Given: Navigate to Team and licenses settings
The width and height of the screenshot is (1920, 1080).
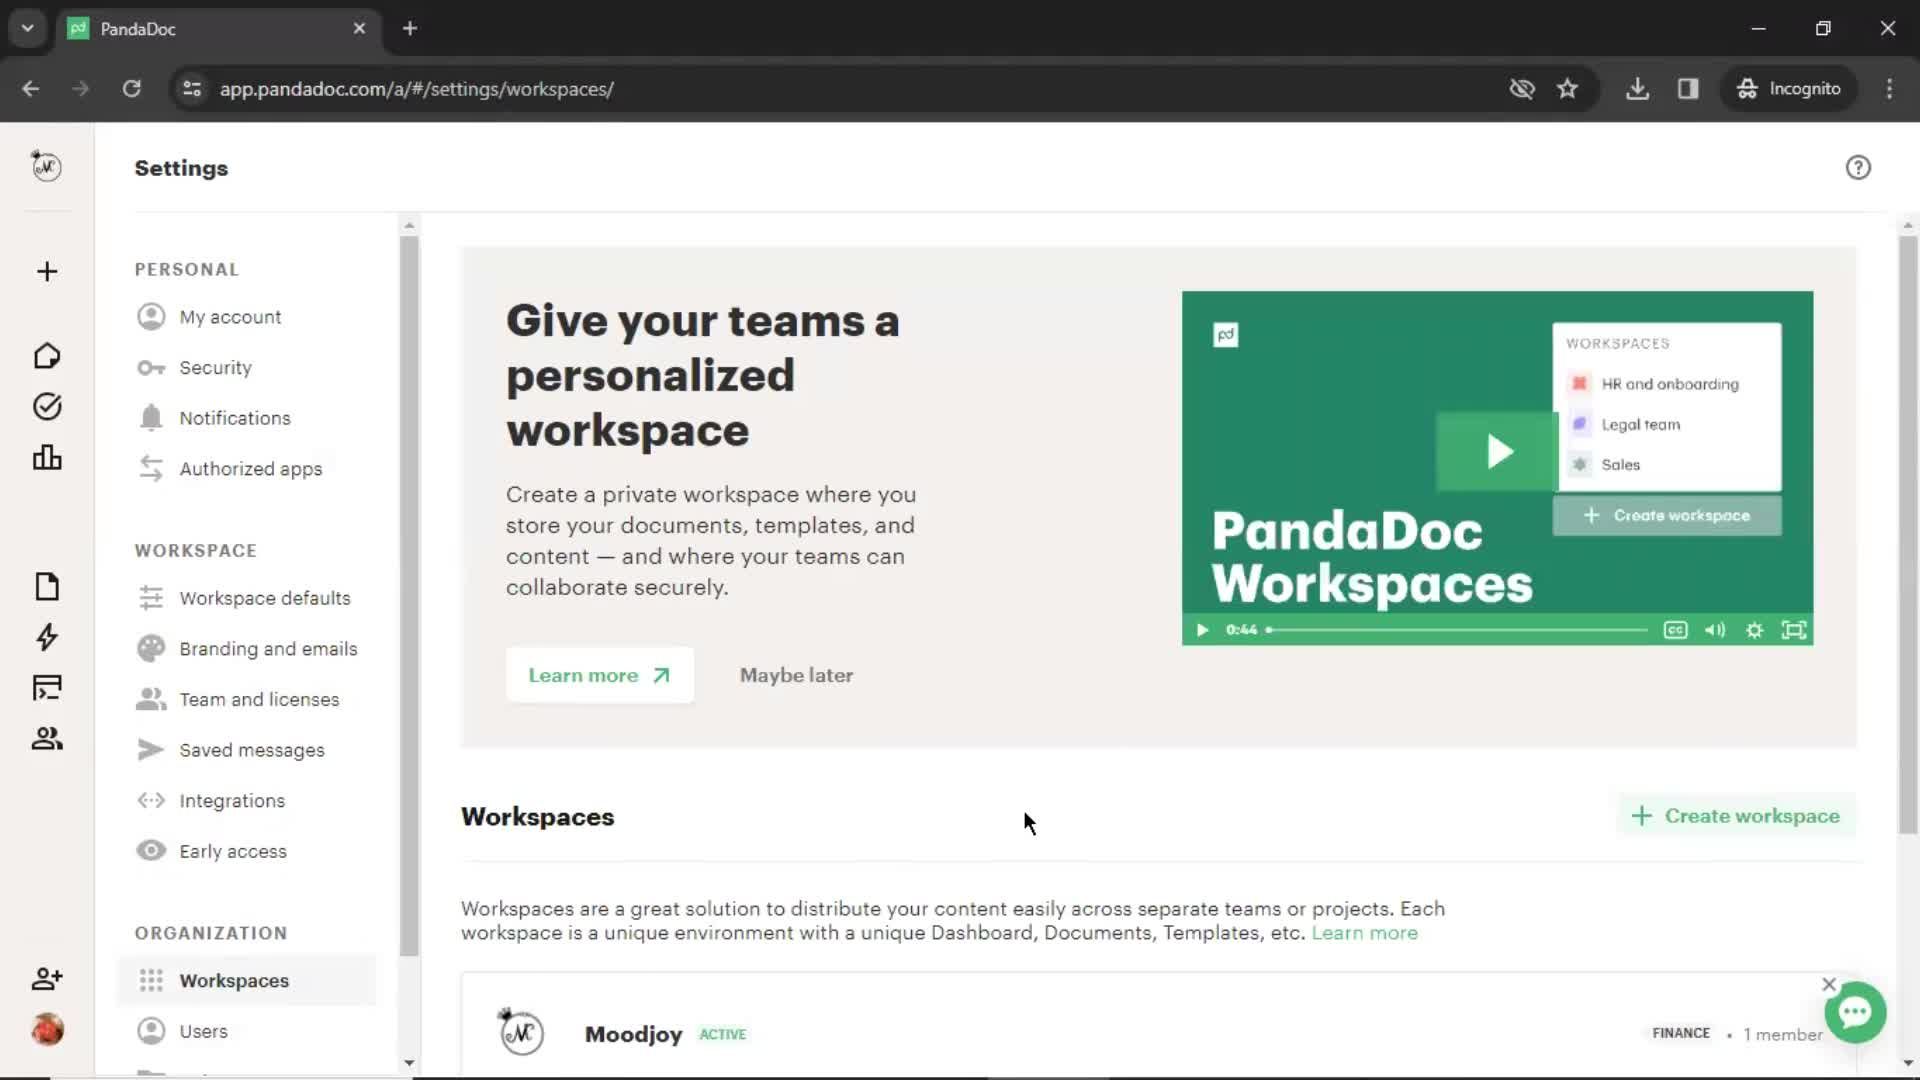Looking at the screenshot, I should pos(258,699).
